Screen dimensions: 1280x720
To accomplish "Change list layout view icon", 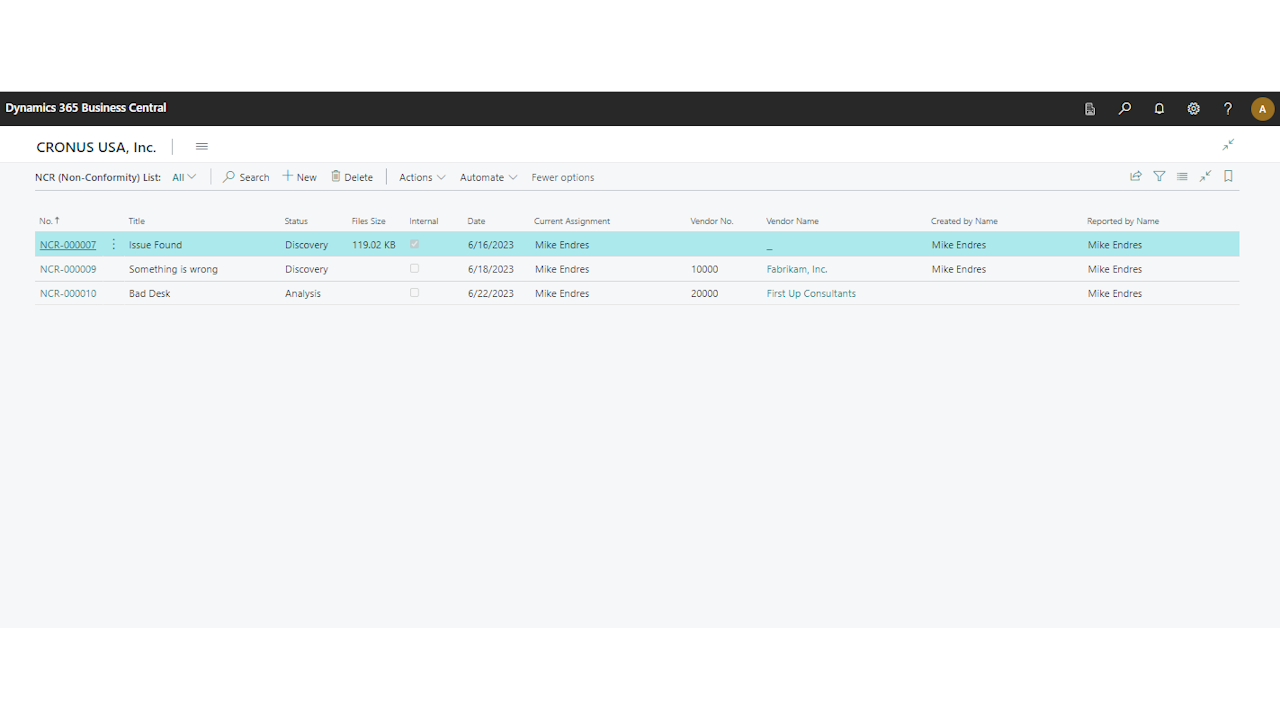I will click(x=1182, y=176).
